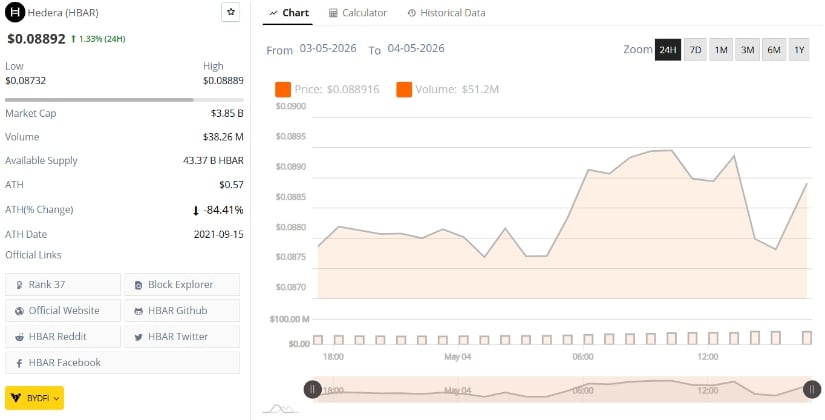The width and height of the screenshot is (825, 420).
Task: Open the HBAR Reddit link
Action: (63, 337)
